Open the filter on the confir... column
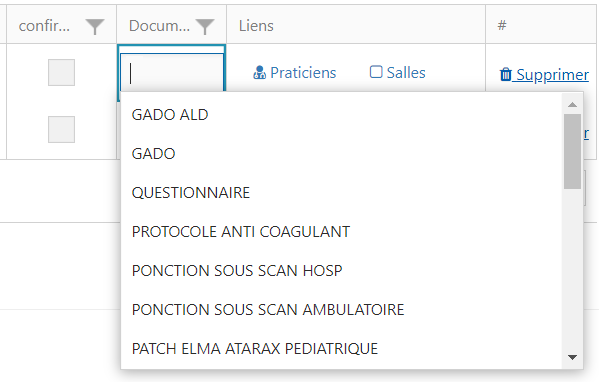This screenshot has width=599, height=382. [x=95, y=26]
